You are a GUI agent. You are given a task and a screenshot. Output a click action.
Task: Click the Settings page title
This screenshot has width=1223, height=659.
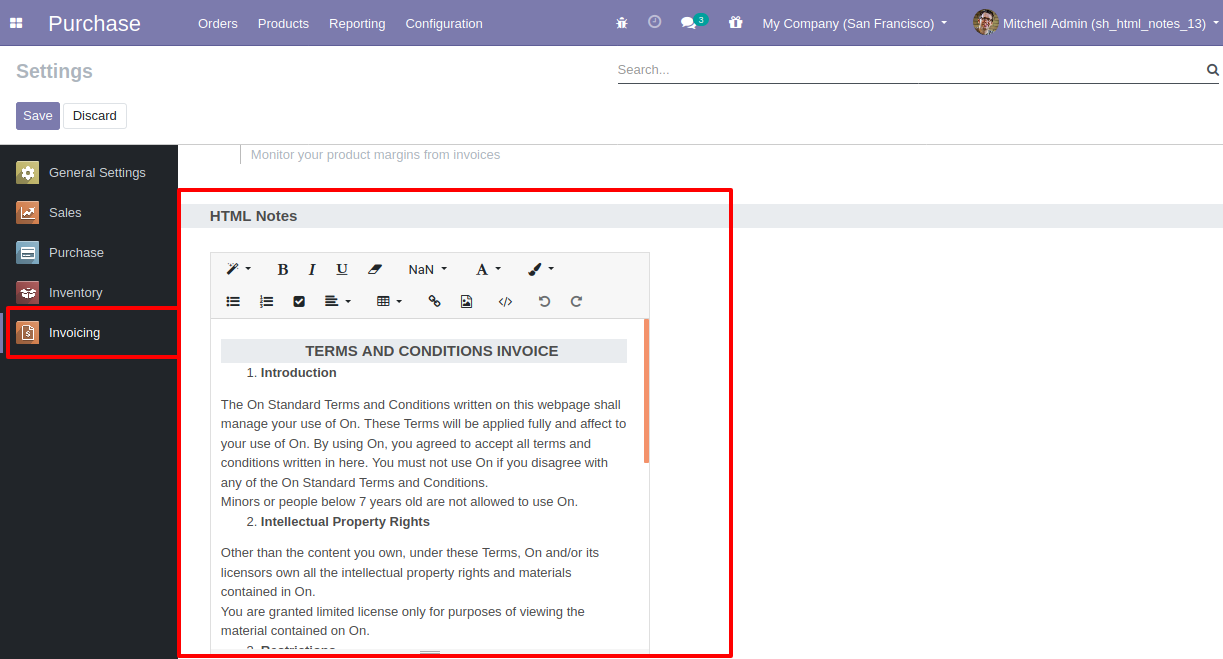pyautogui.click(x=55, y=71)
